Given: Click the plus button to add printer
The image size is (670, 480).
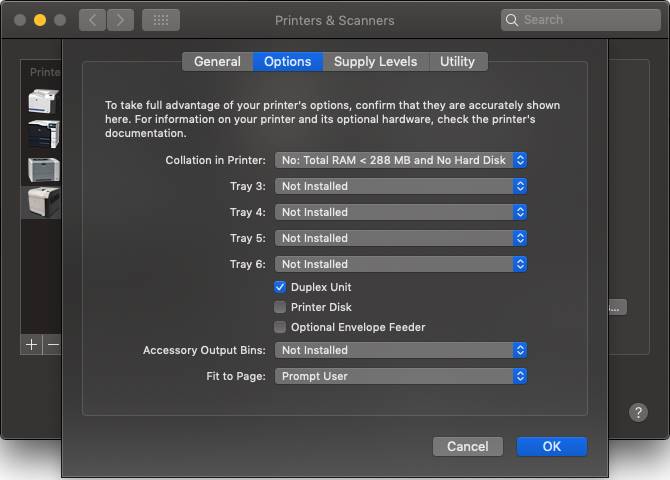Looking at the screenshot, I should pos(32,344).
